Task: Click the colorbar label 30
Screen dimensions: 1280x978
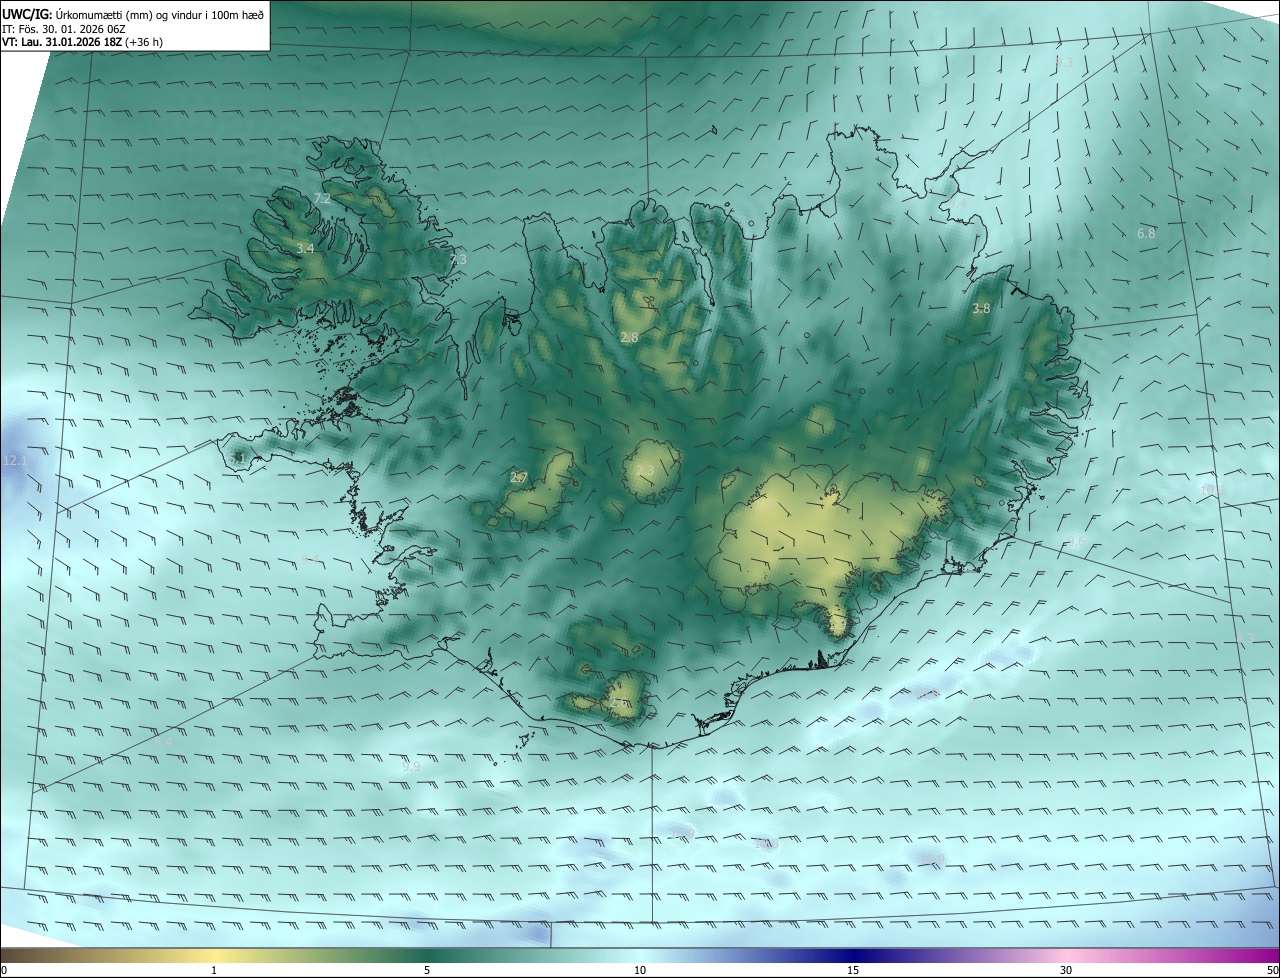Action: (x=1066, y=970)
